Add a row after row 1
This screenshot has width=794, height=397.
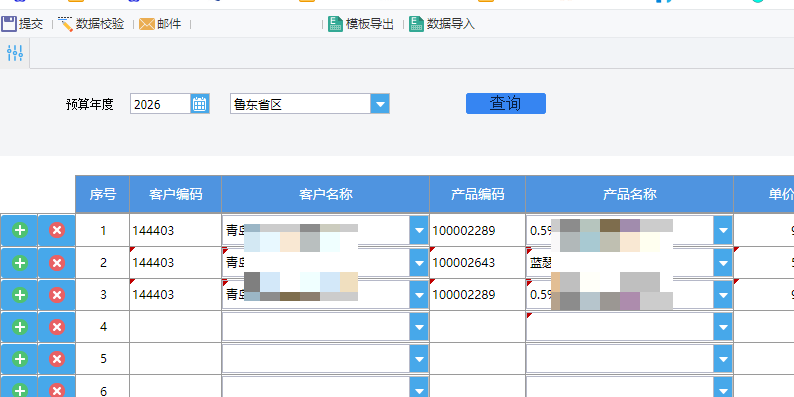(x=19, y=230)
